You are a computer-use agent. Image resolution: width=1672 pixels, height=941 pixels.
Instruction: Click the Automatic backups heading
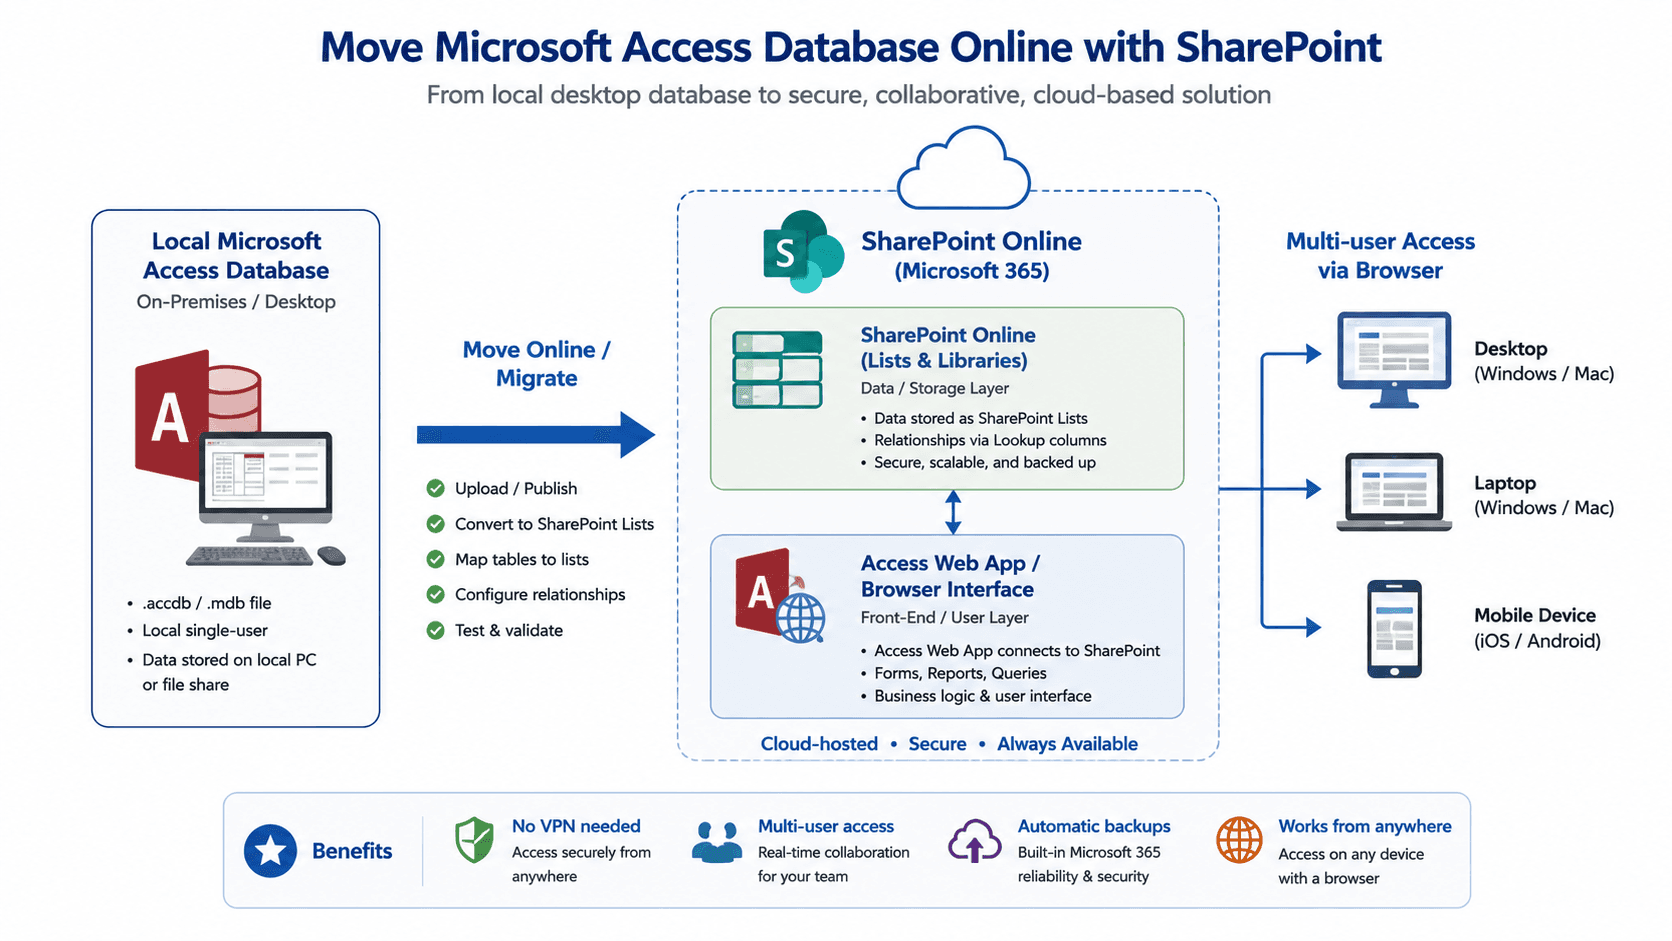1094,826
